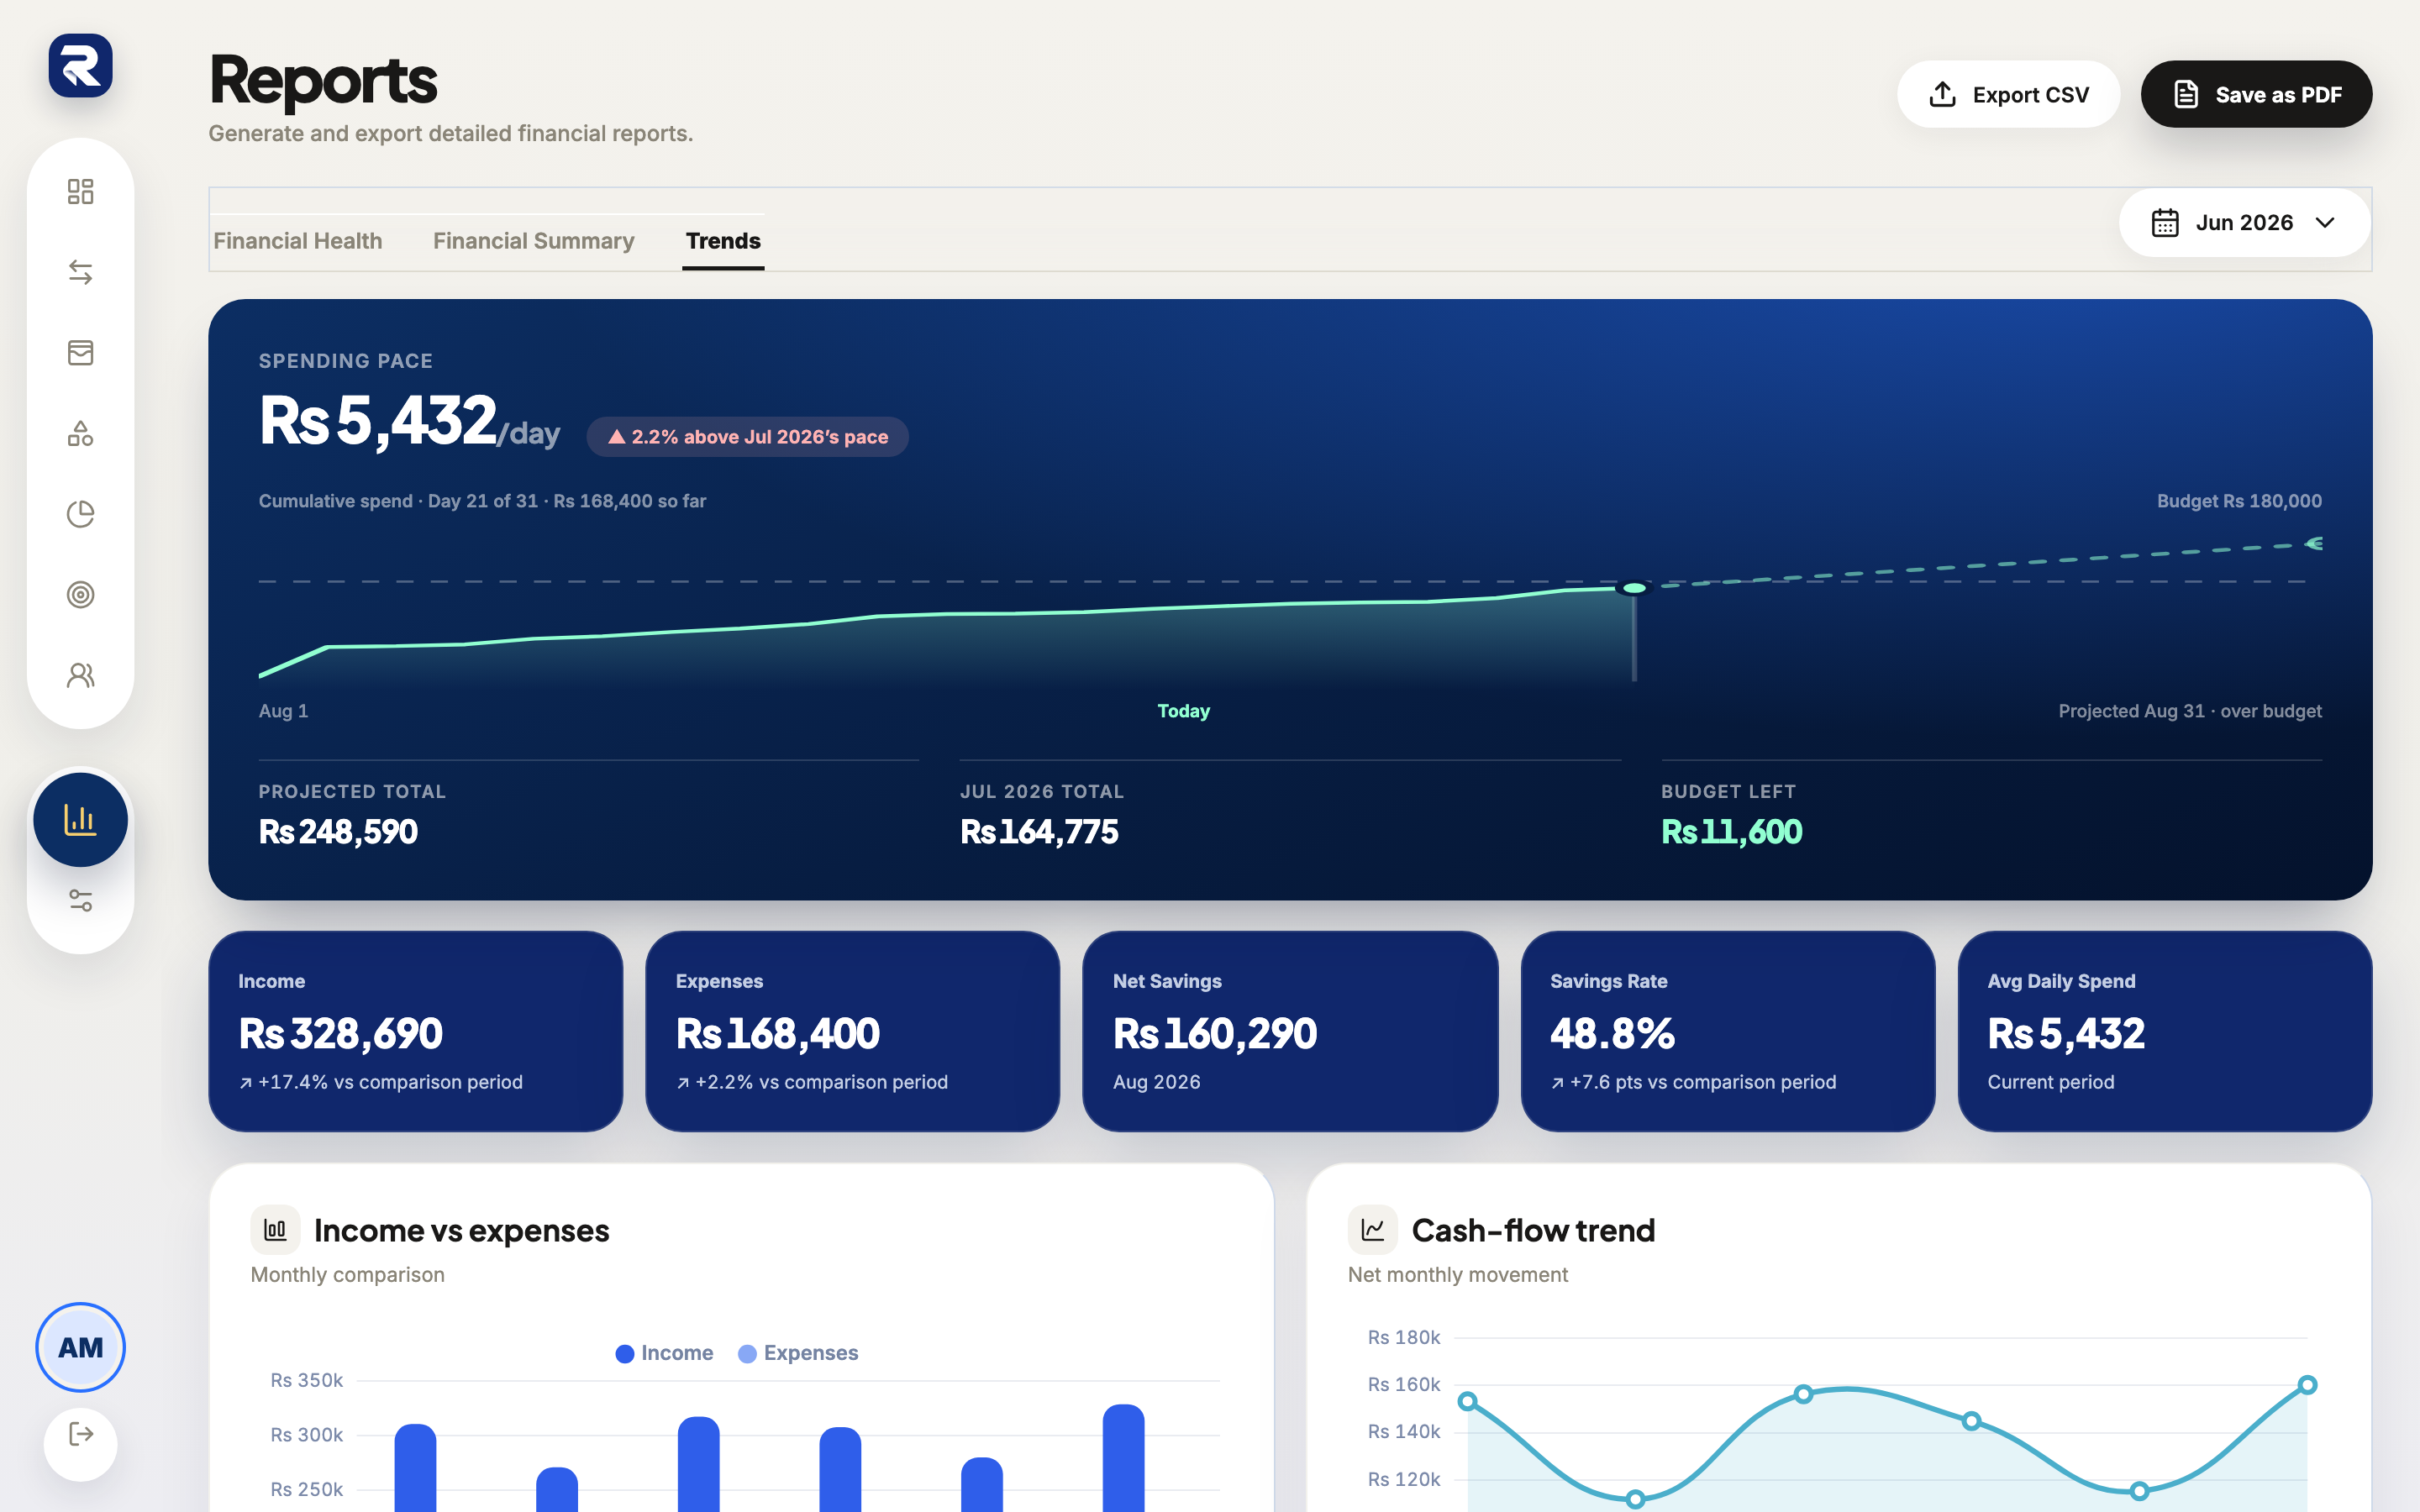Open the wallet card icon in sidebar

[x=80, y=353]
